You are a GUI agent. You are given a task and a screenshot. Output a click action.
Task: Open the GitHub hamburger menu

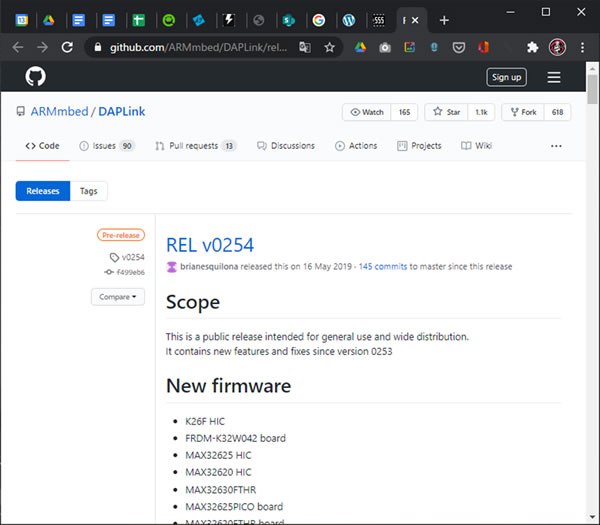[x=554, y=77]
